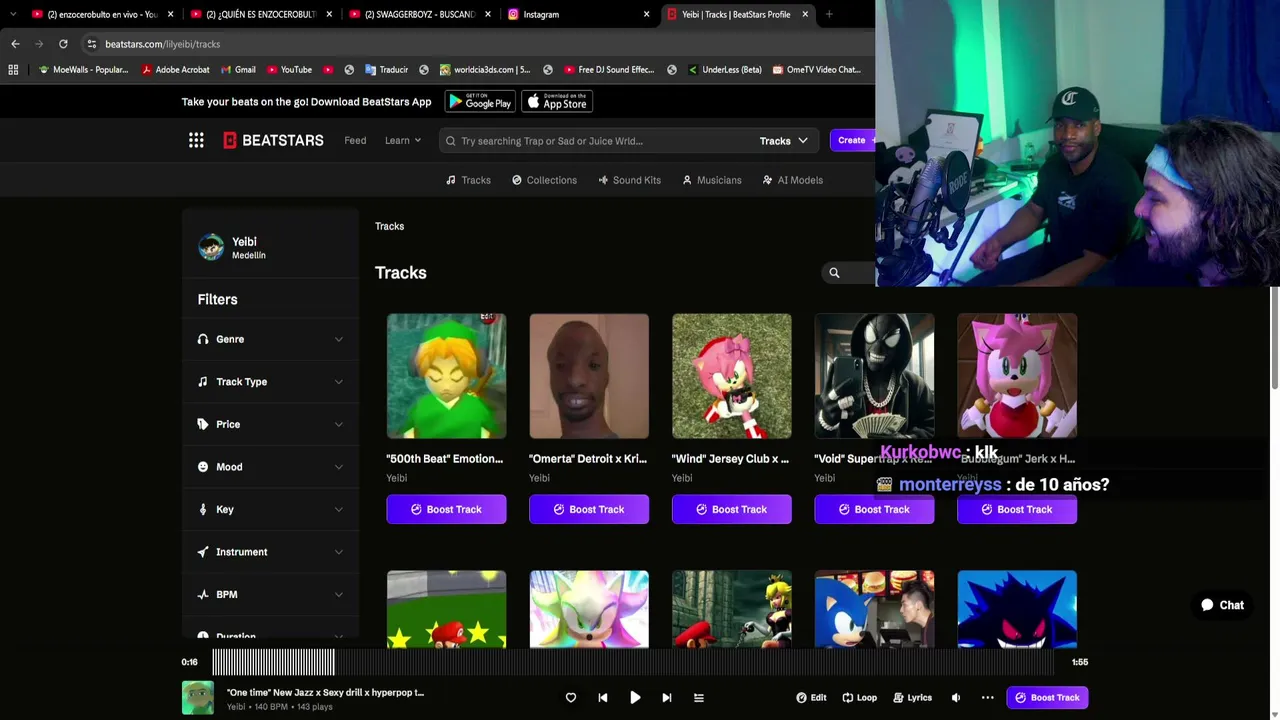
Task: Expand the Track Type filter
Action: 270,382
